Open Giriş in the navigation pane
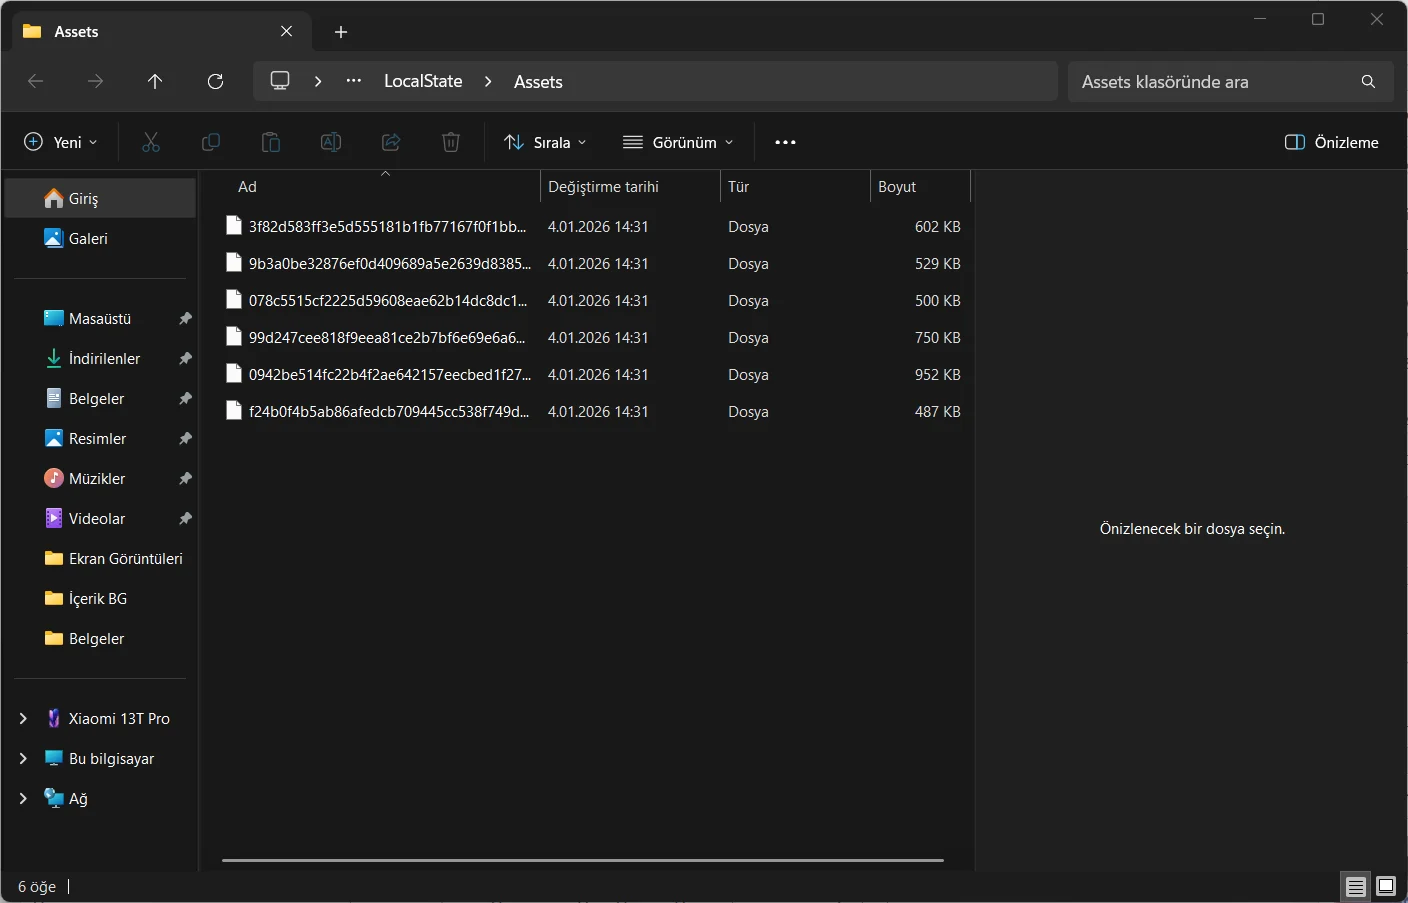The width and height of the screenshot is (1408, 903). pos(100,198)
